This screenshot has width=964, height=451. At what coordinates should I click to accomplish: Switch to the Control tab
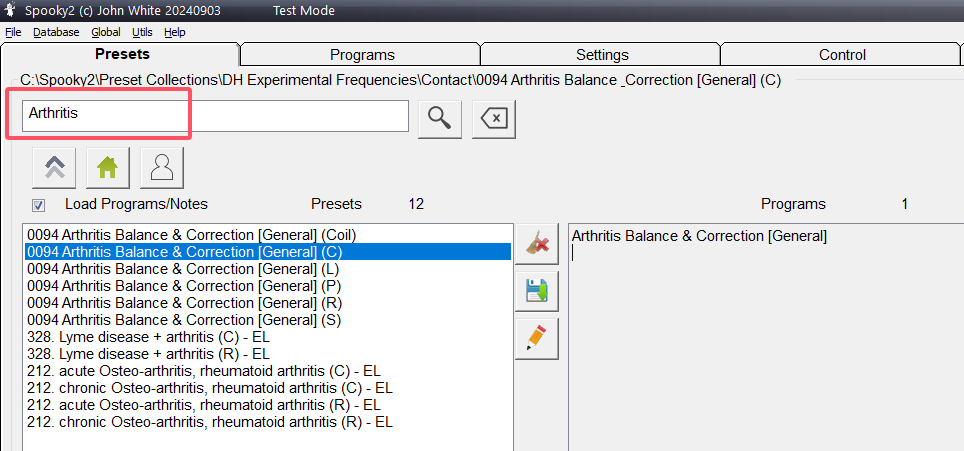(x=842, y=55)
